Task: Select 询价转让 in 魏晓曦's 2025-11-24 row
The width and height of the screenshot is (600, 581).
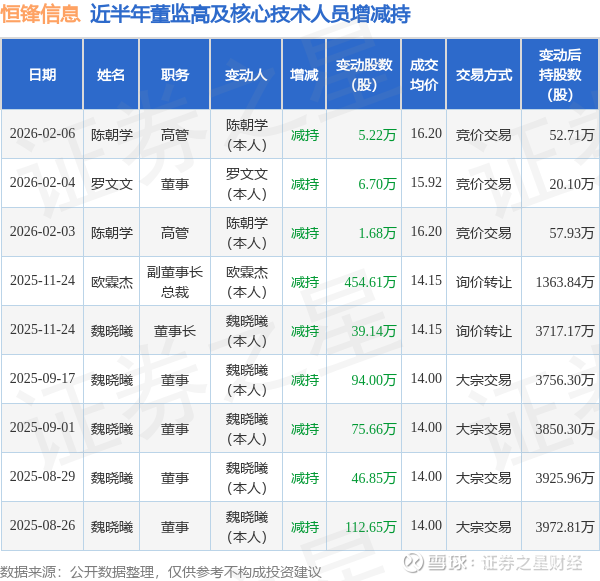Action: [484, 331]
